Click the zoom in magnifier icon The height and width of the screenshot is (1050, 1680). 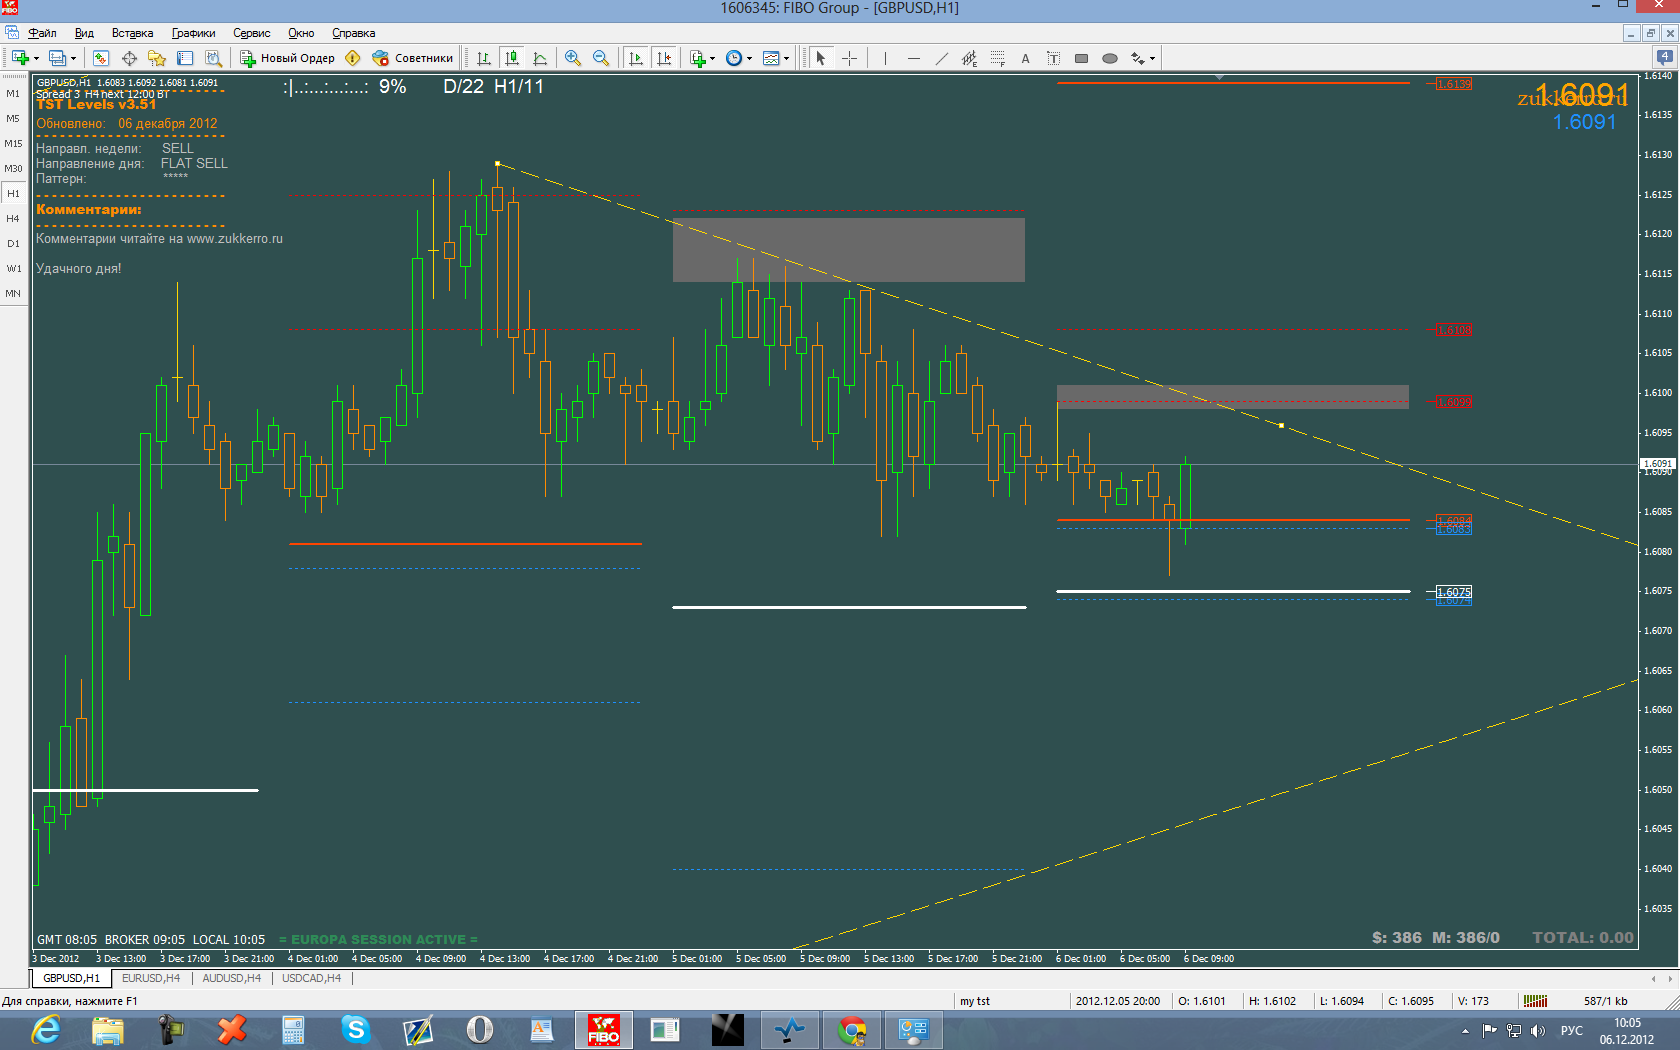[x=573, y=59]
